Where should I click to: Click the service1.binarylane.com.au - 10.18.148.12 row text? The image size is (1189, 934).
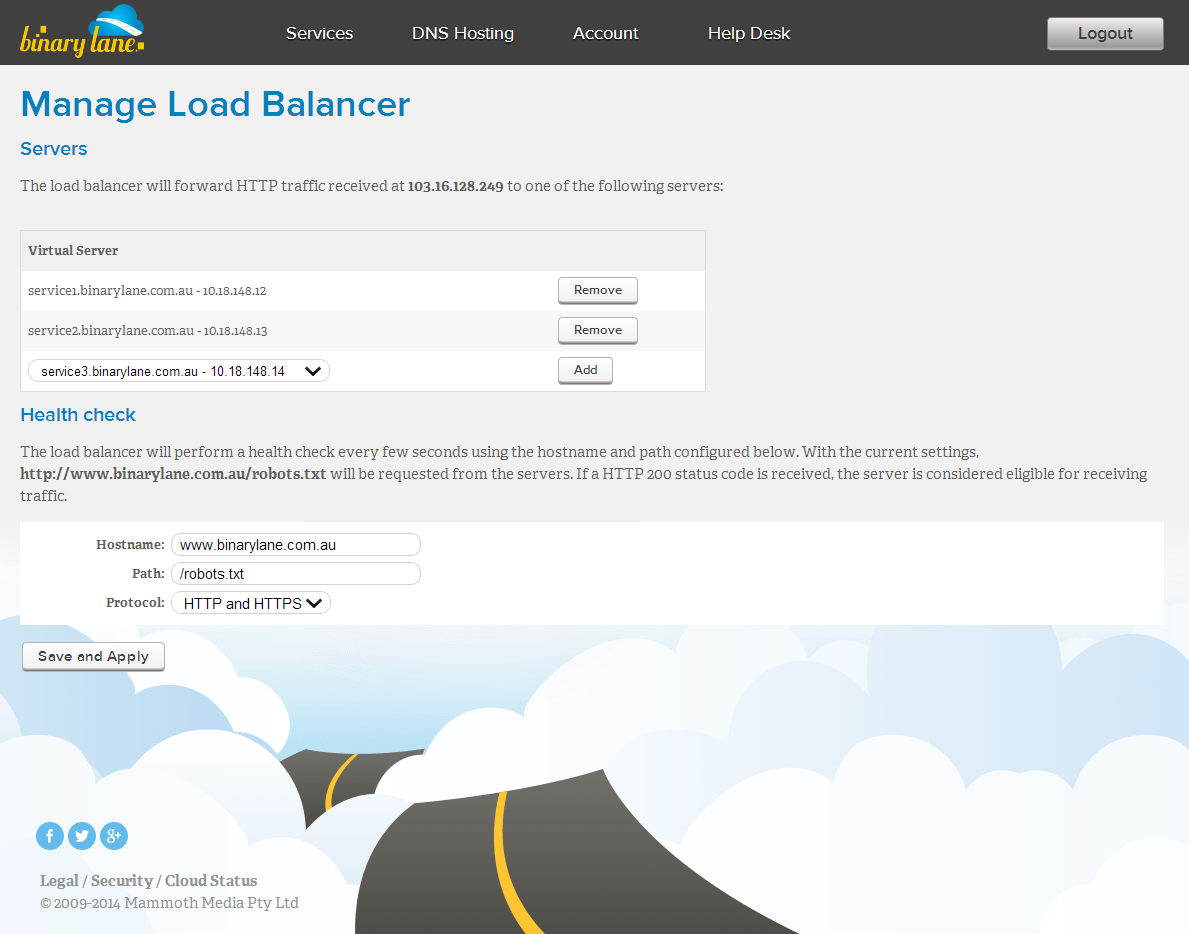click(147, 290)
